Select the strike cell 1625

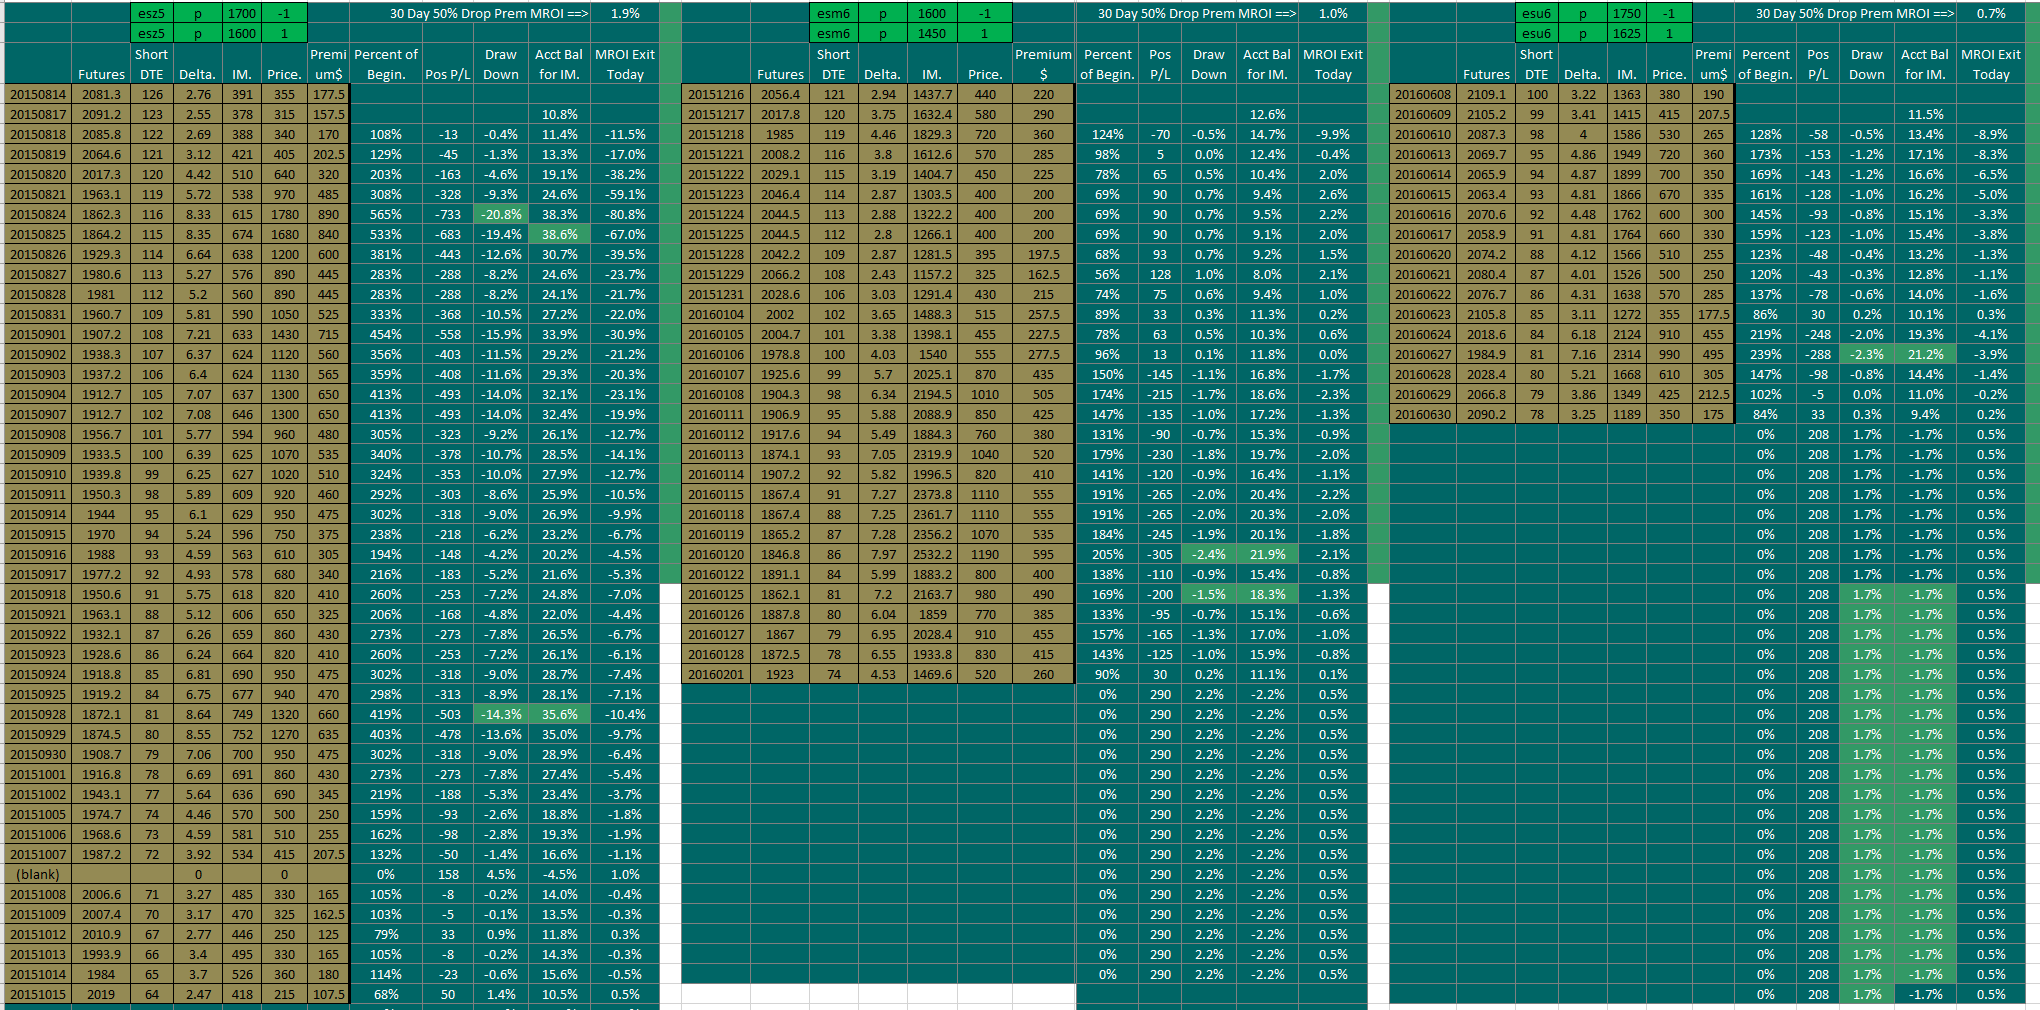pos(1626,34)
